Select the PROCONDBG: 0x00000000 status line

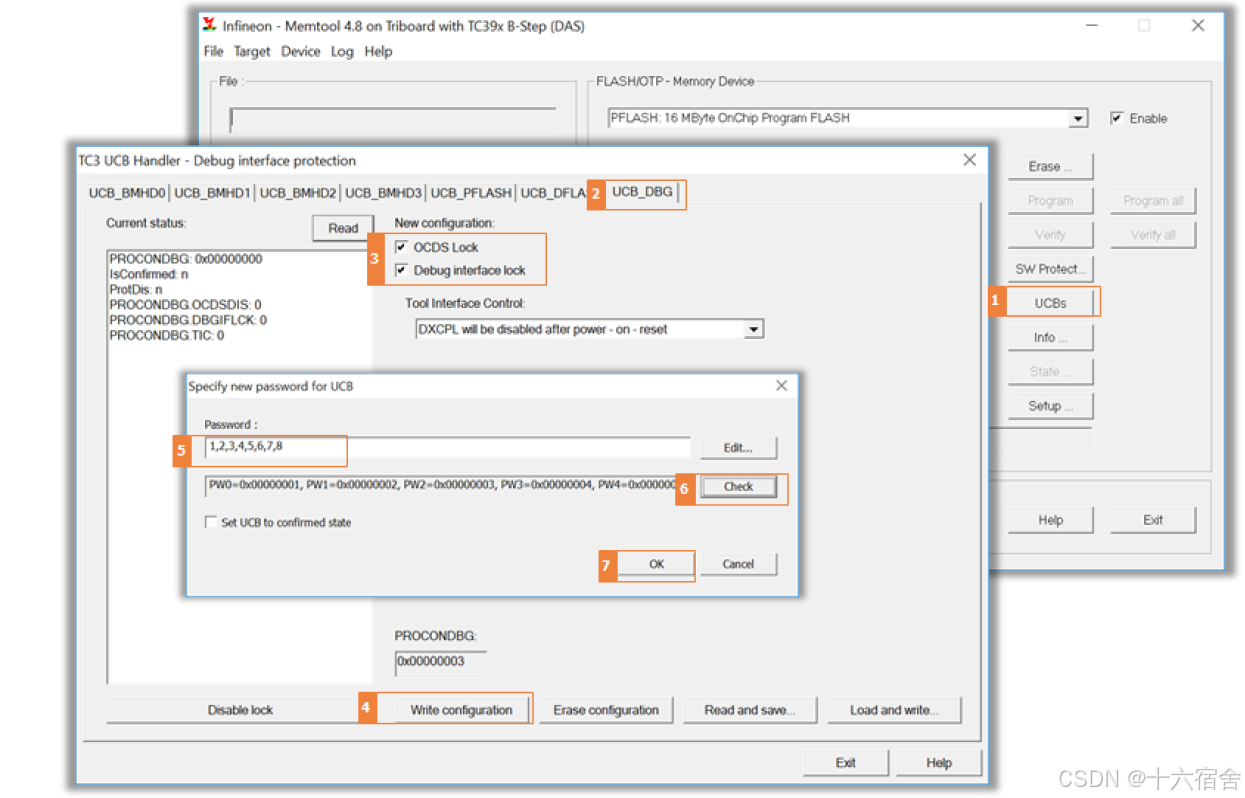pyautogui.click(x=186, y=259)
